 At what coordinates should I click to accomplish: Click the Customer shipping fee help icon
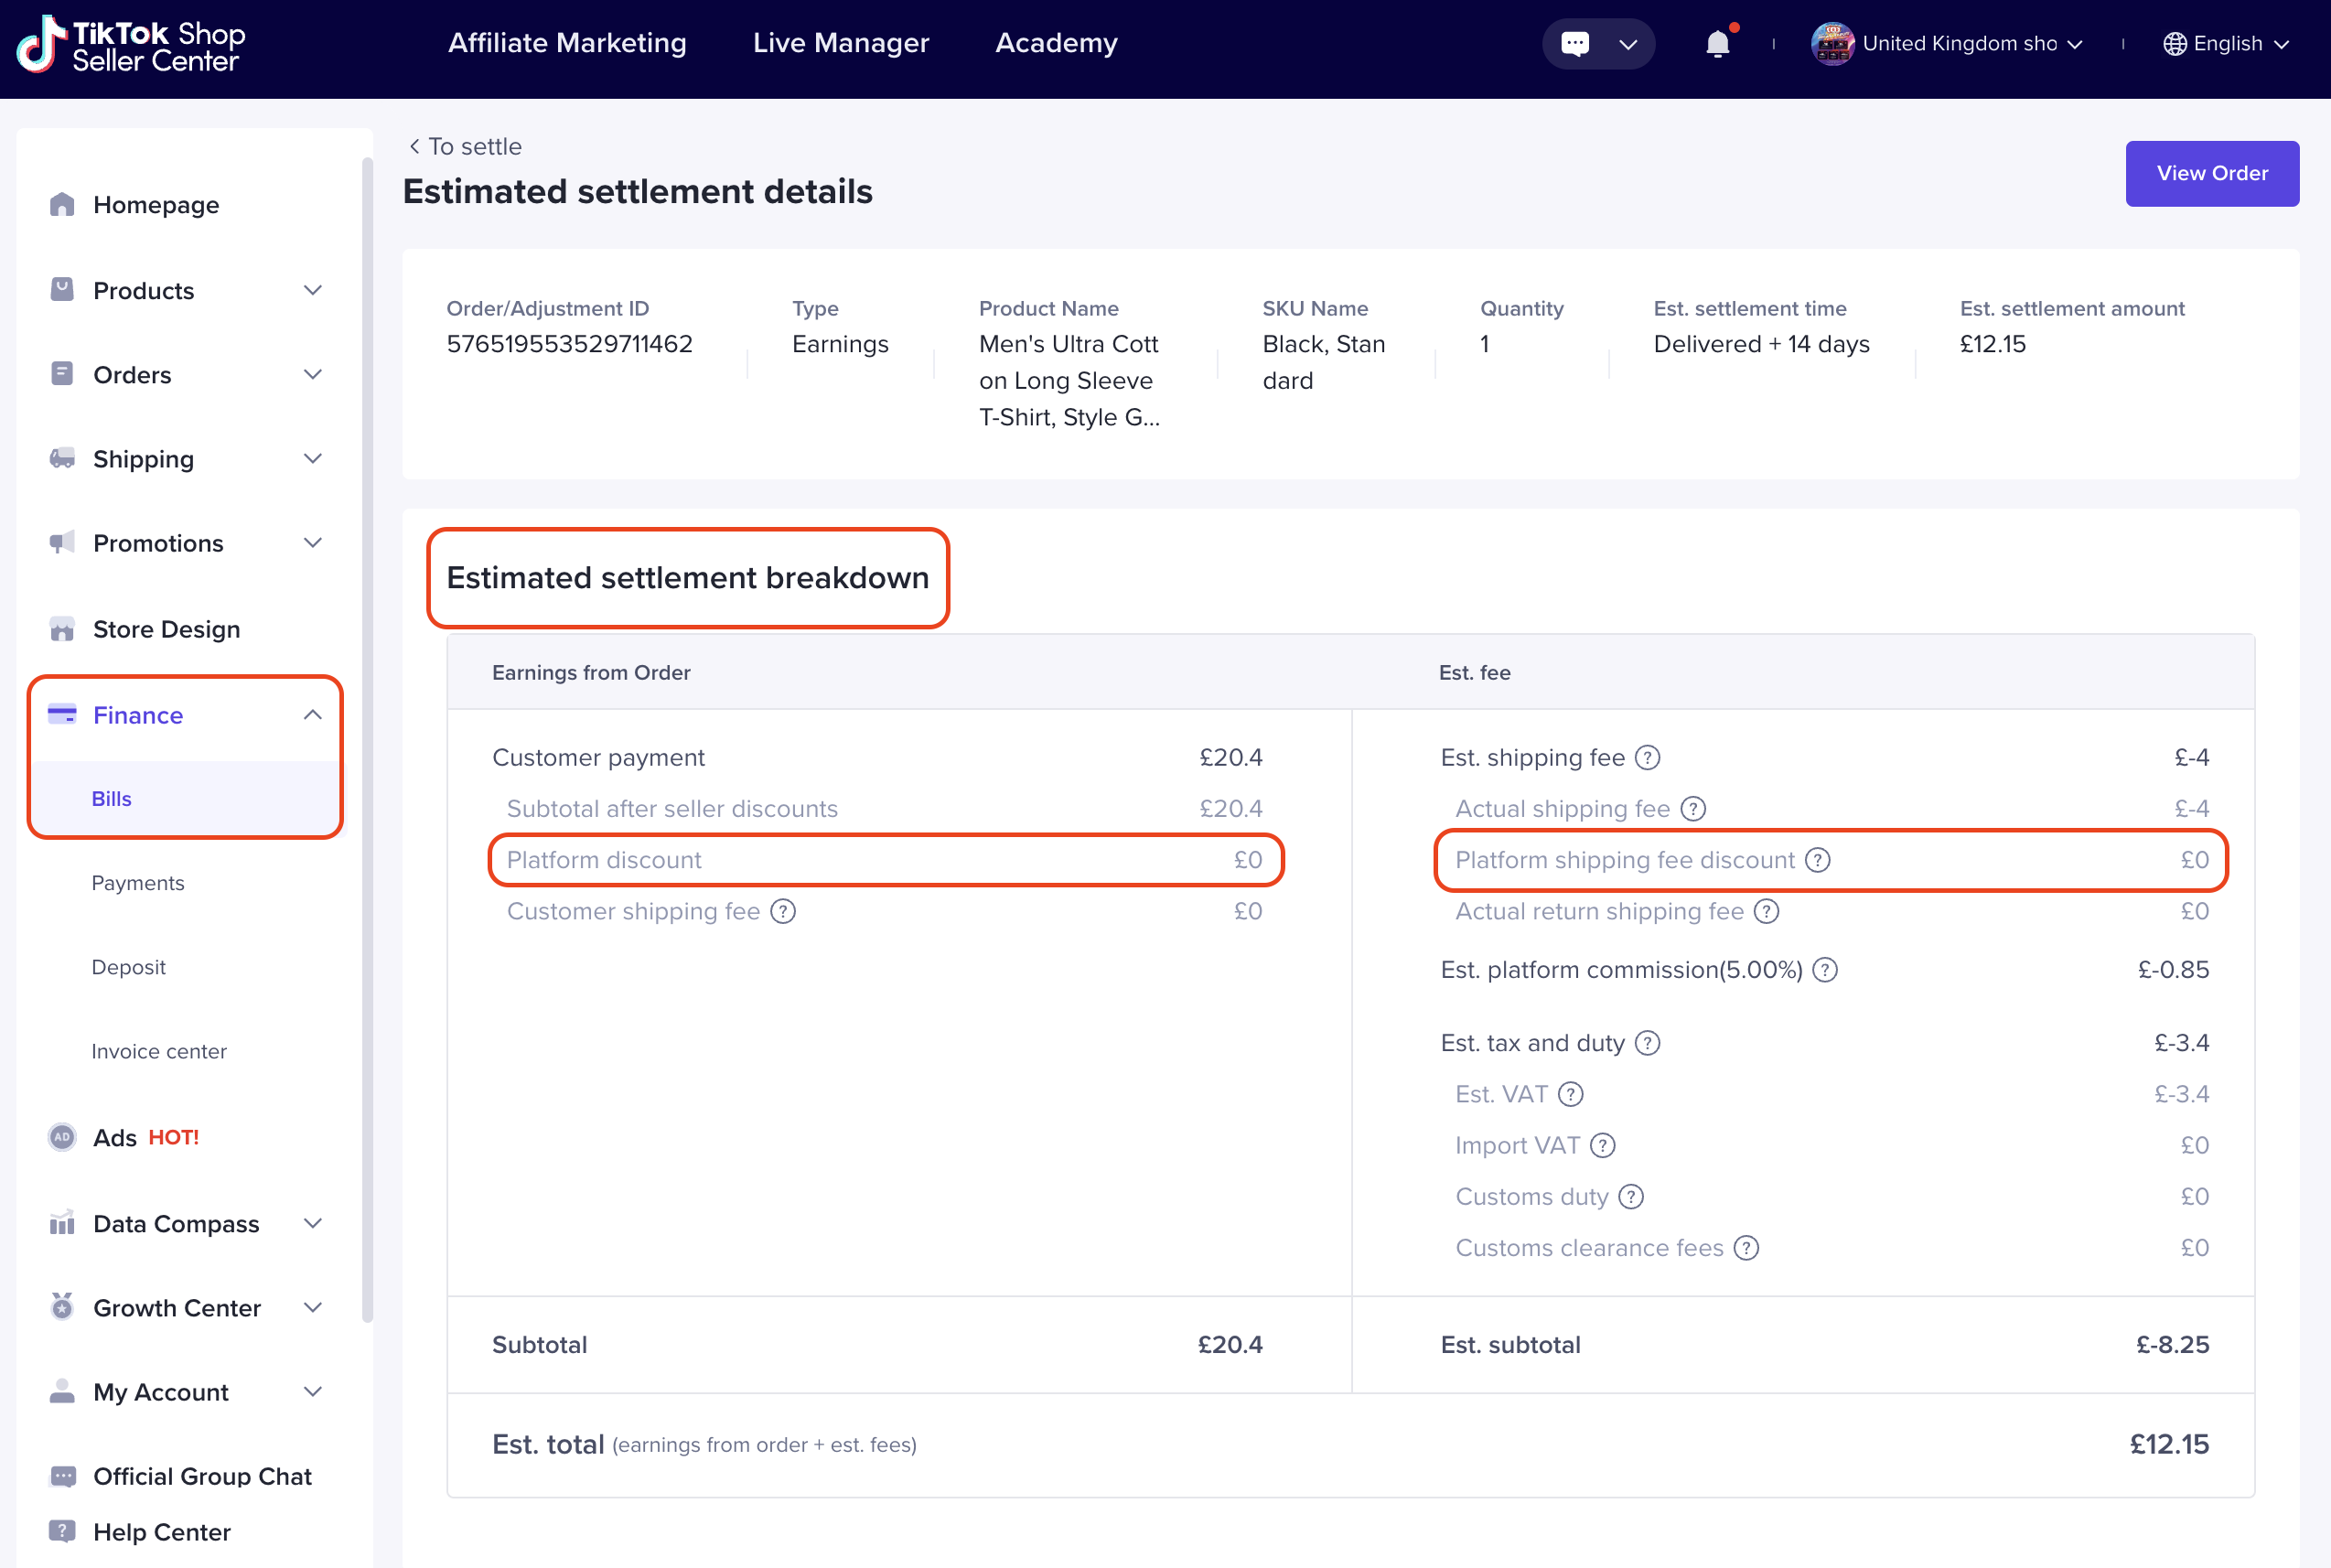point(783,911)
